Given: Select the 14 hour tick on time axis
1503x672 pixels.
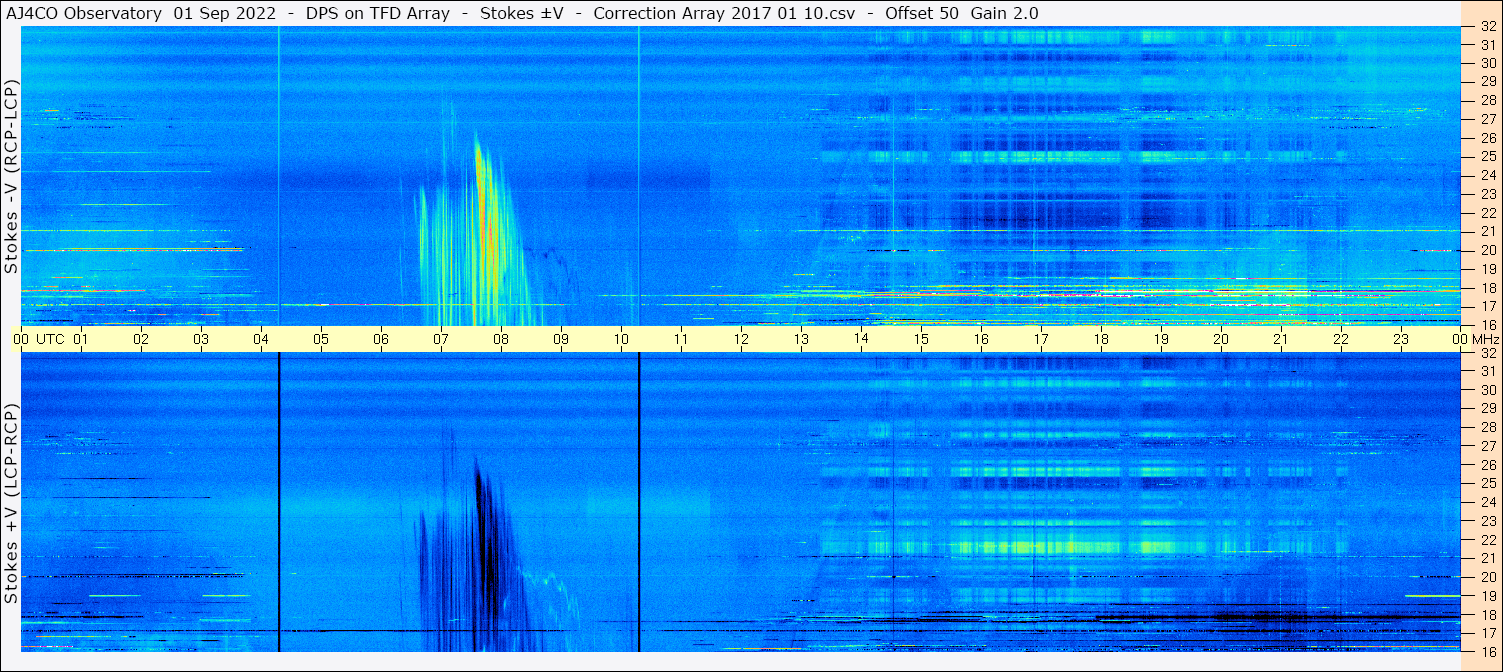Looking at the screenshot, I should pyautogui.click(x=861, y=339).
